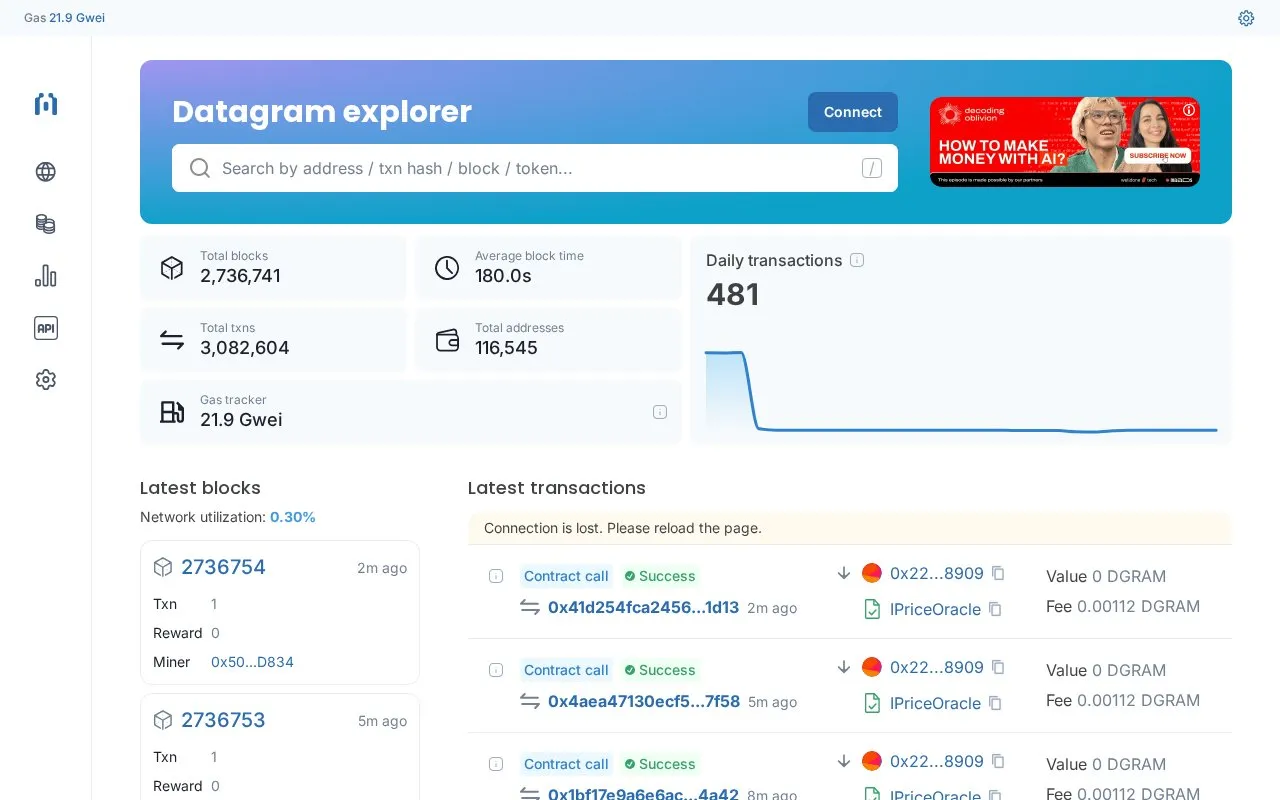Screen dimensions: 1280x800
Task: Expand details for transaction 0x41d254fca2456...1d13
Action: click(496, 576)
